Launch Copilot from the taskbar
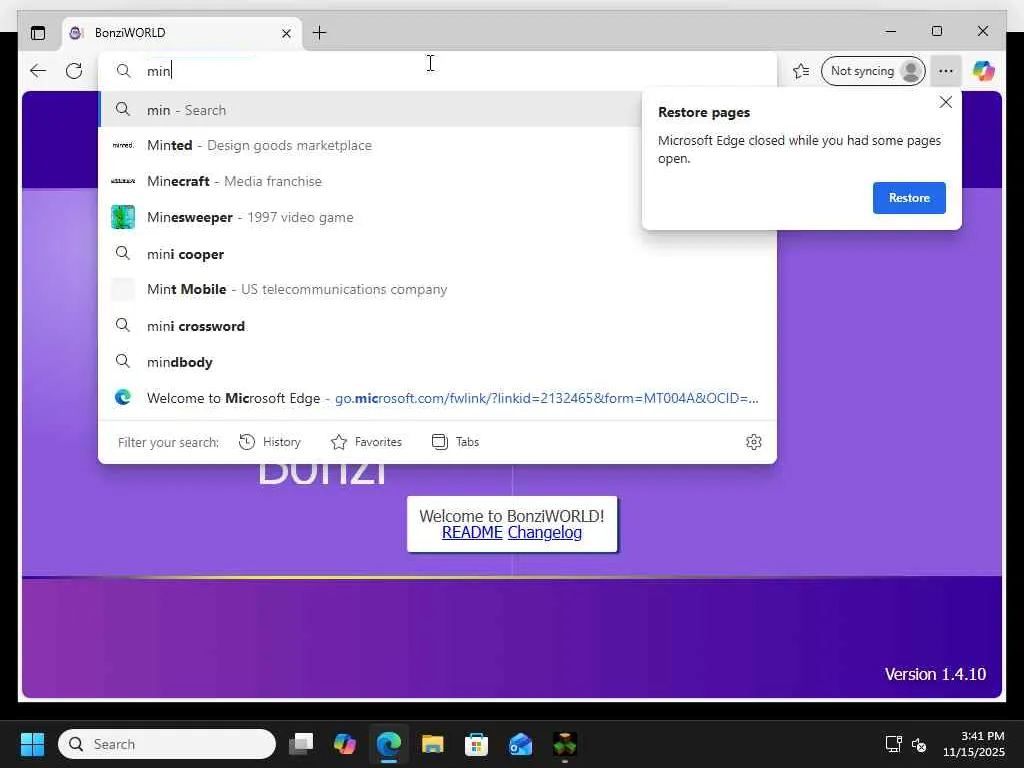 (x=345, y=744)
